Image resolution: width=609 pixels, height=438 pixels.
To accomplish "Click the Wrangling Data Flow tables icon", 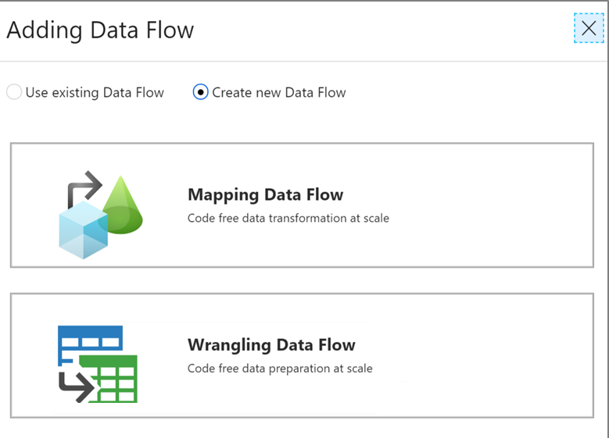I will [x=96, y=362].
